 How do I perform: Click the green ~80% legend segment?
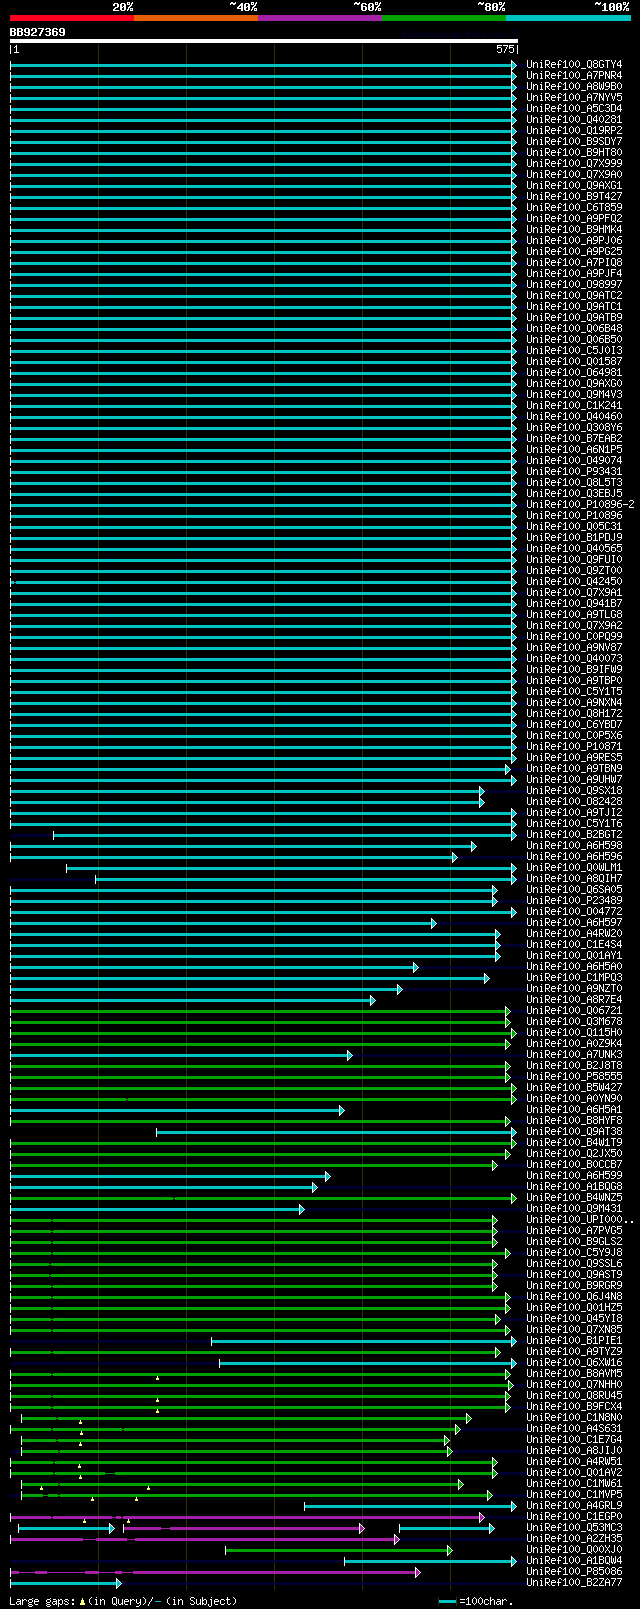click(x=444, y=18)
